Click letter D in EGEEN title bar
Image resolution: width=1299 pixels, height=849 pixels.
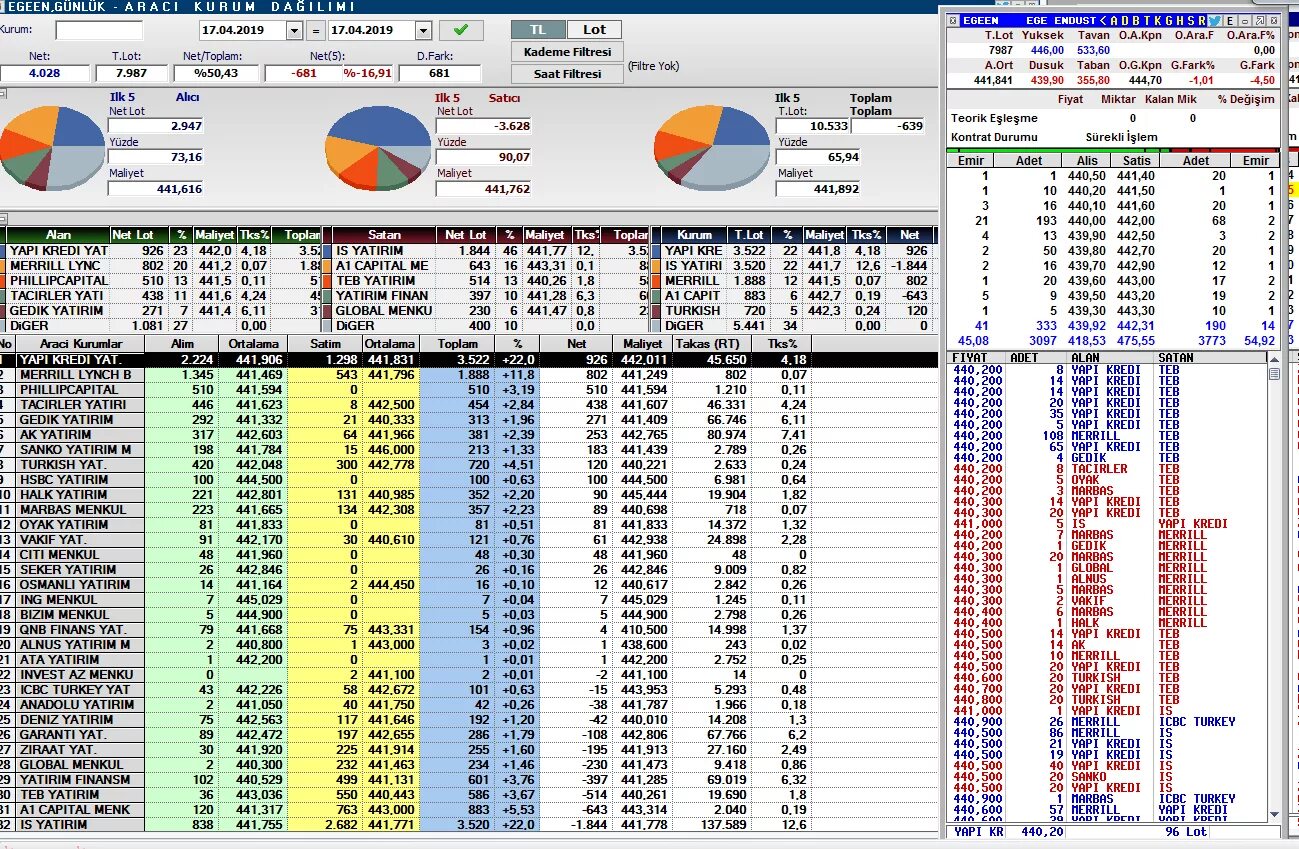click(x=1125, y=20)
